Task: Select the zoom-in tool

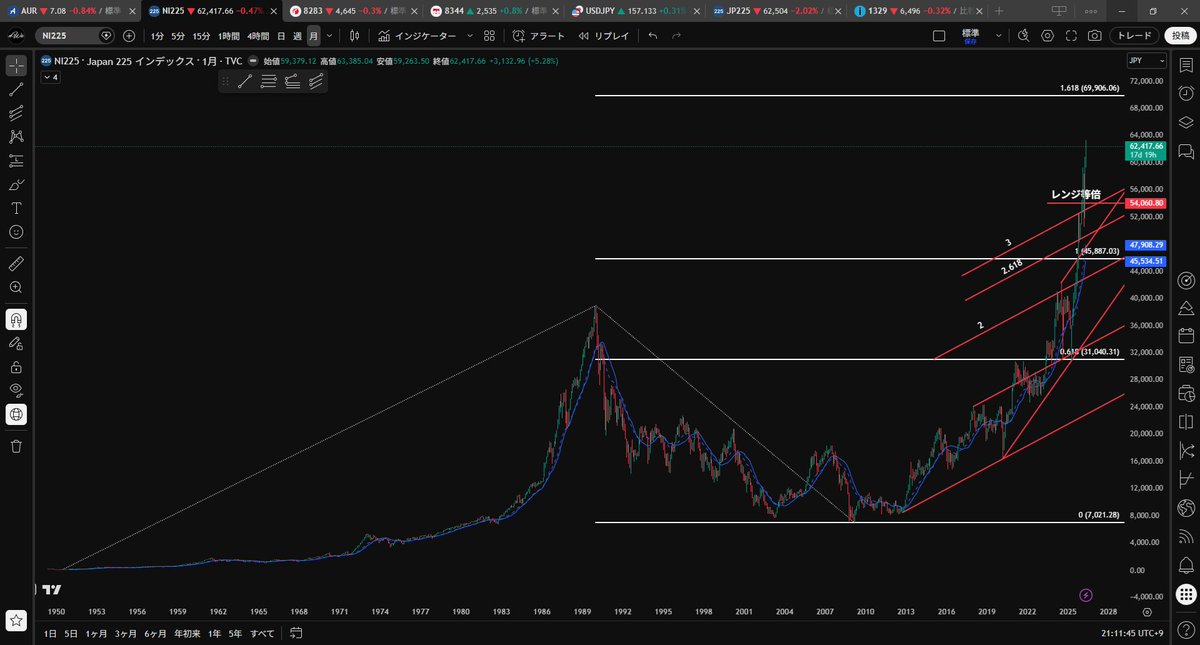Action: [16, 287]
